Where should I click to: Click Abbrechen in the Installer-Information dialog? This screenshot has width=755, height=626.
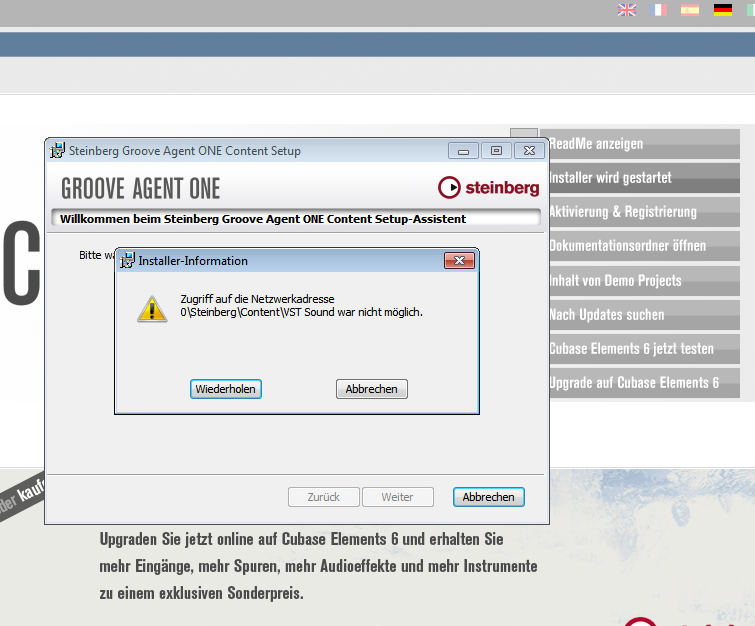(372, 389)
